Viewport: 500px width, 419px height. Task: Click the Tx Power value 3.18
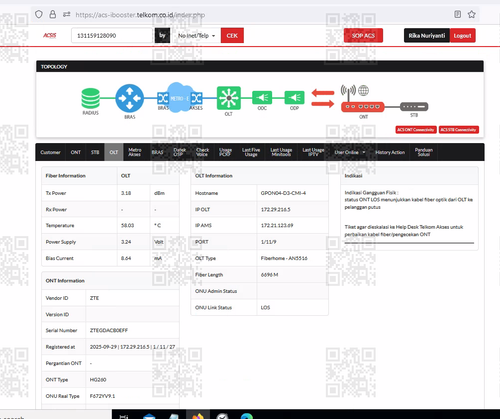(x=126, y=193)
